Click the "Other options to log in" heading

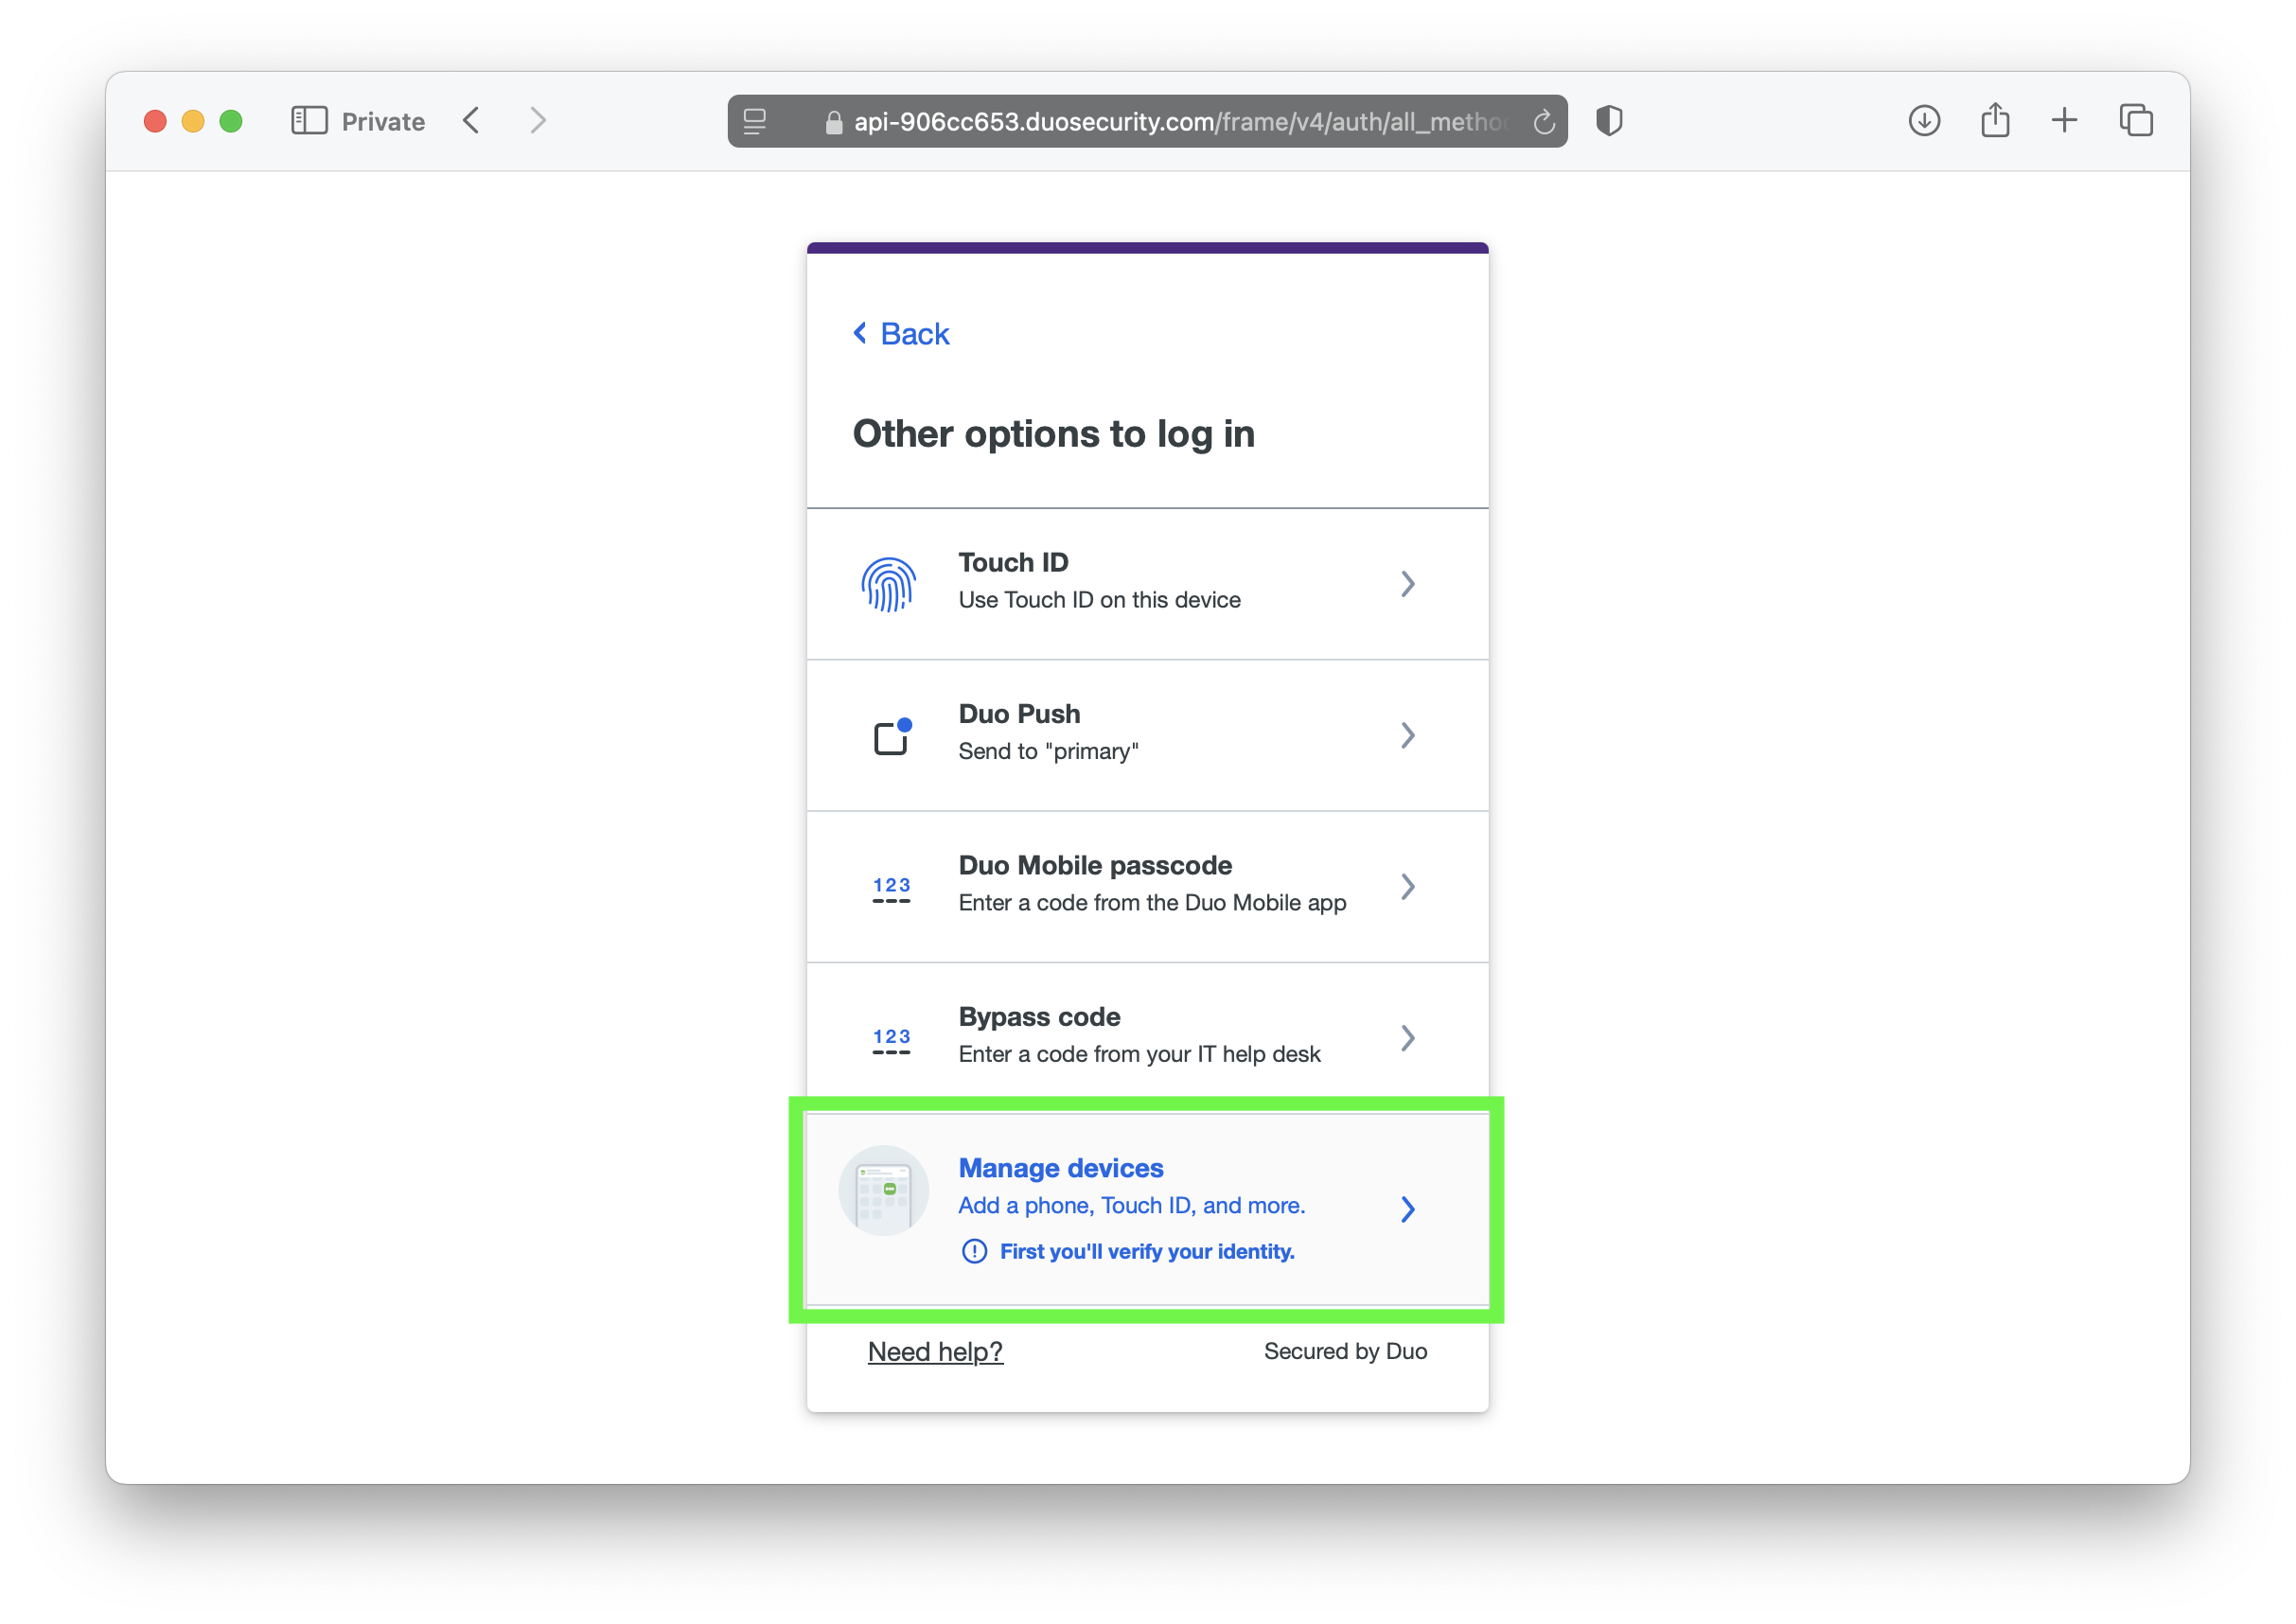[1053, 434]
